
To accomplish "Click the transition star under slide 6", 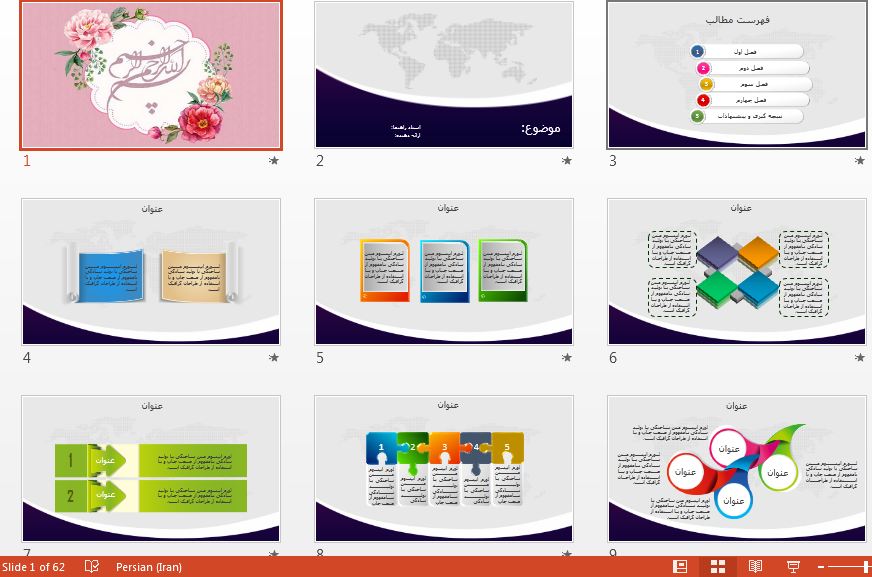I will [x=860, y=357].
